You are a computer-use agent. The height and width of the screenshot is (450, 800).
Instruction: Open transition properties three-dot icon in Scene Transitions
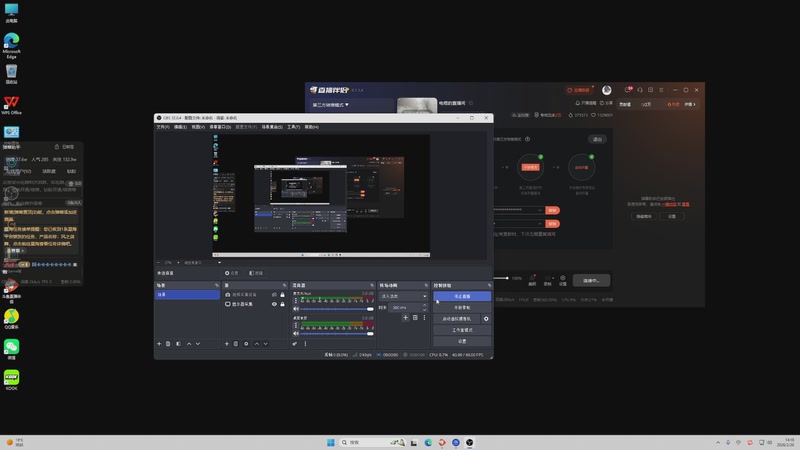click(424, 317)
